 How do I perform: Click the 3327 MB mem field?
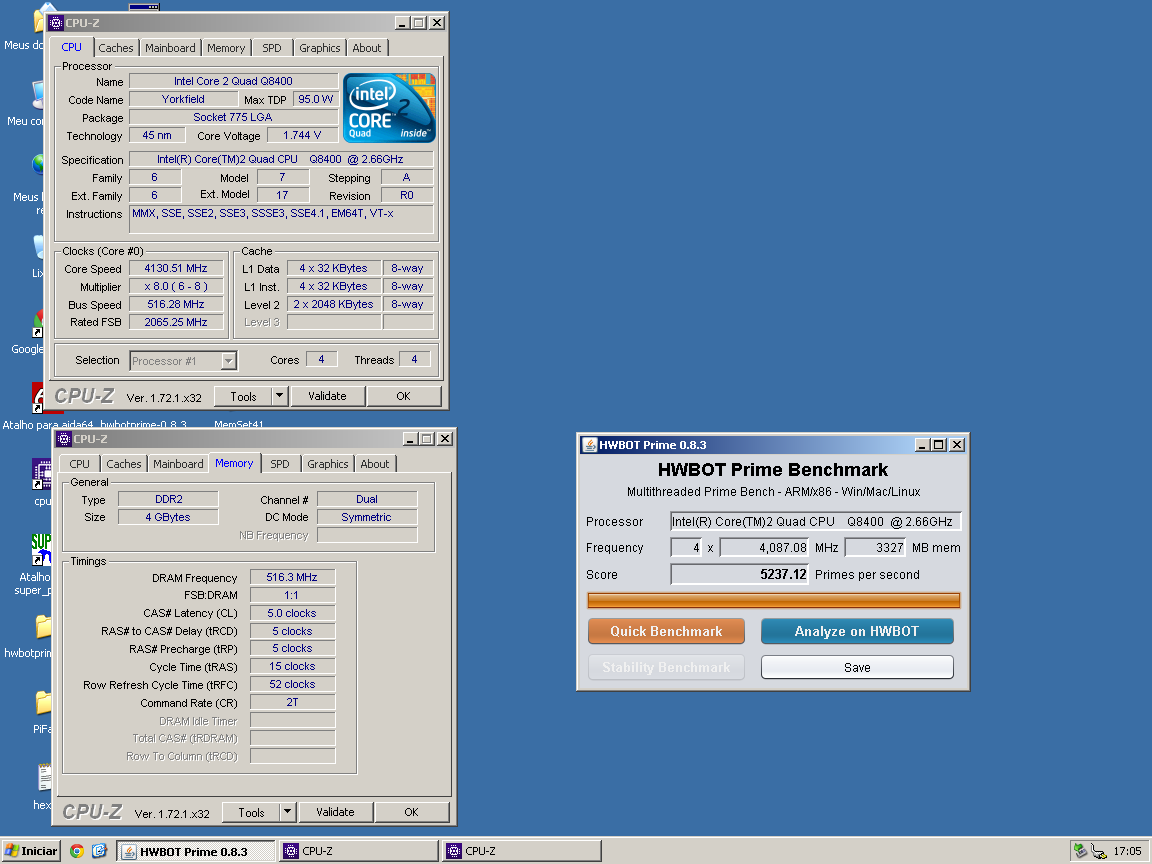click(875, 547)
